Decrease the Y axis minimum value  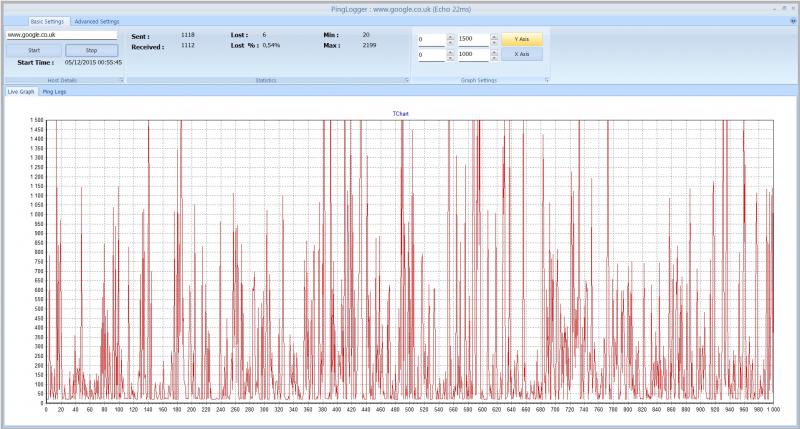click(450, 43)
